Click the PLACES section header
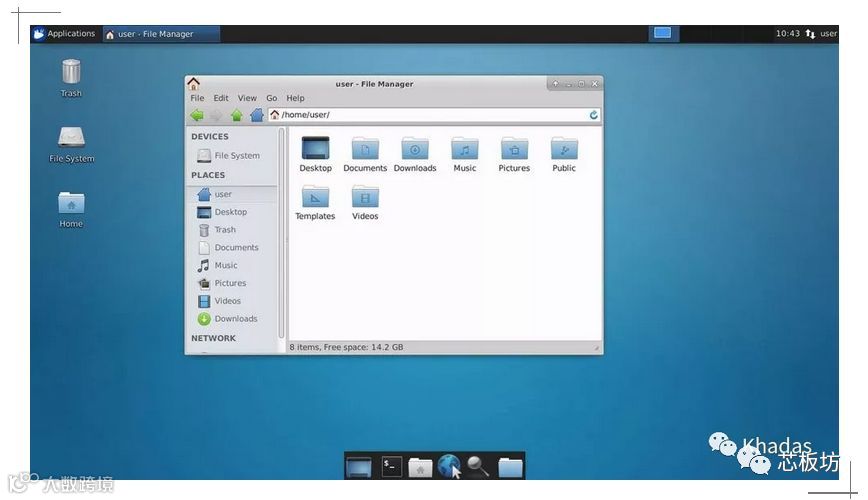Viewport: 868px width, 500px height. [x=208, y=175]
